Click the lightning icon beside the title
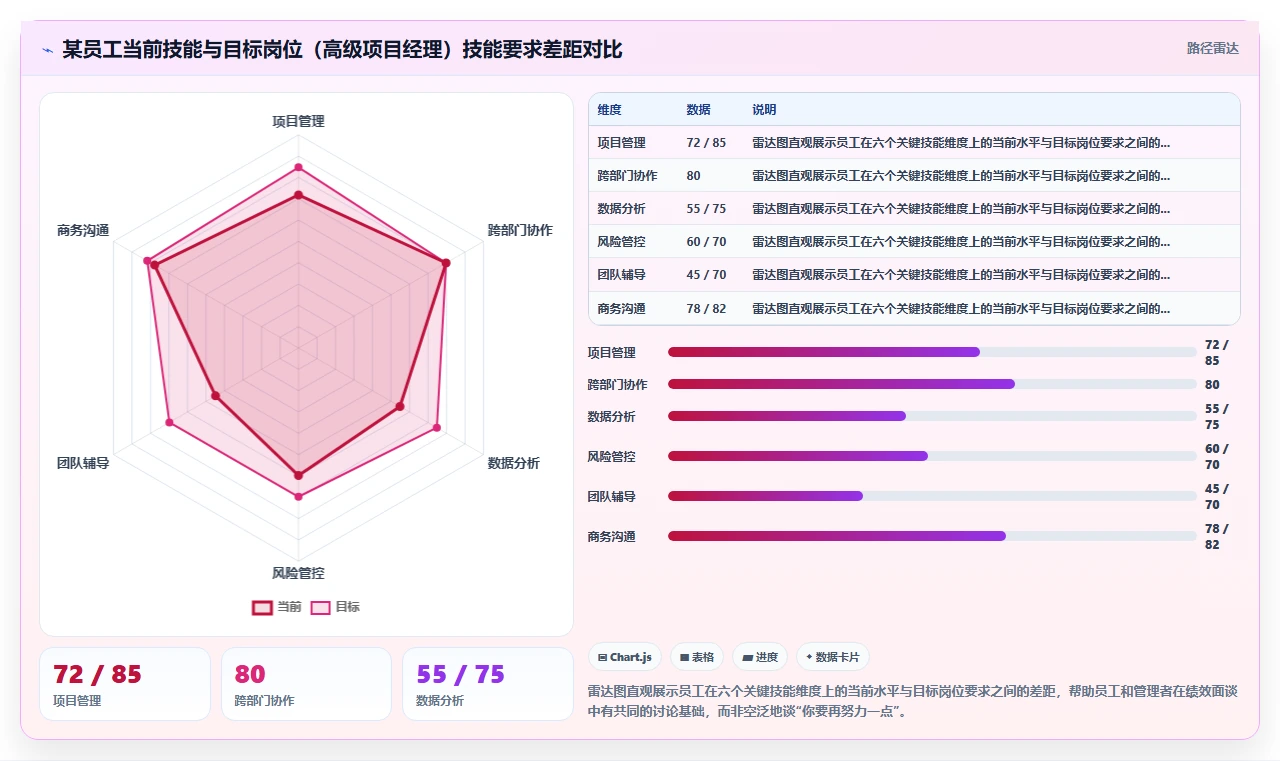This screenshot has height=761, width=1280. (48, 50)
